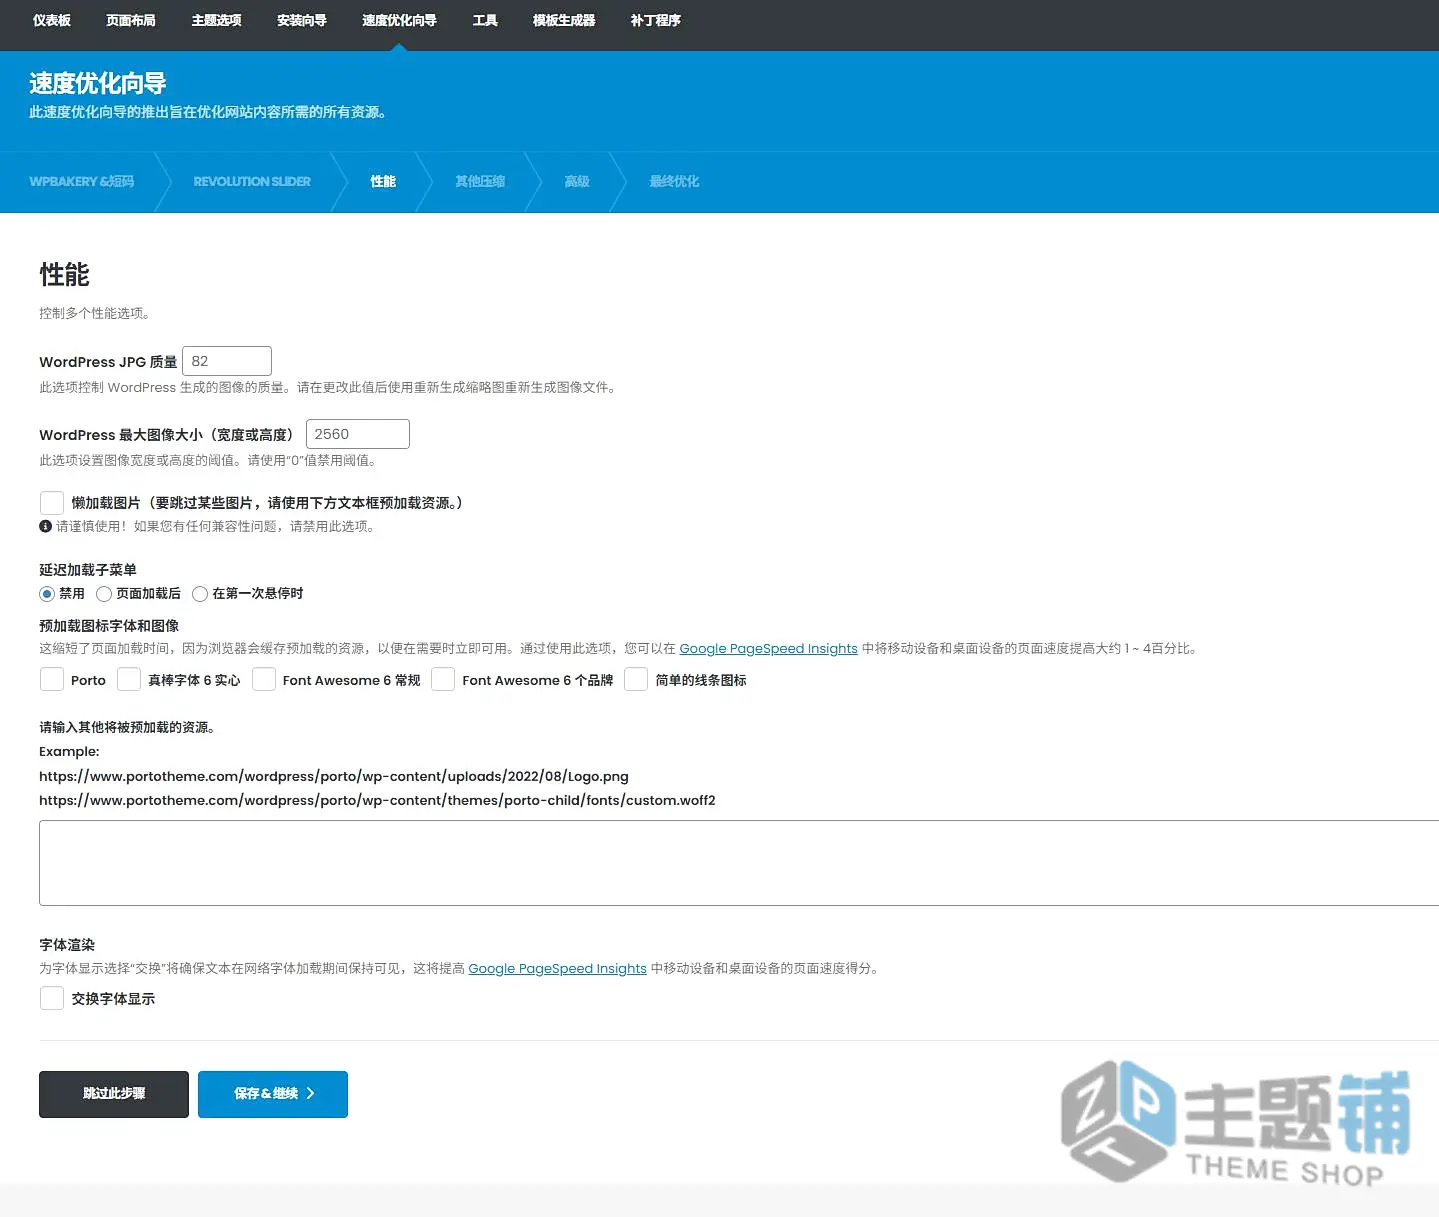
Task: Click the 字体渲染 label
Action: coord(67,945)
